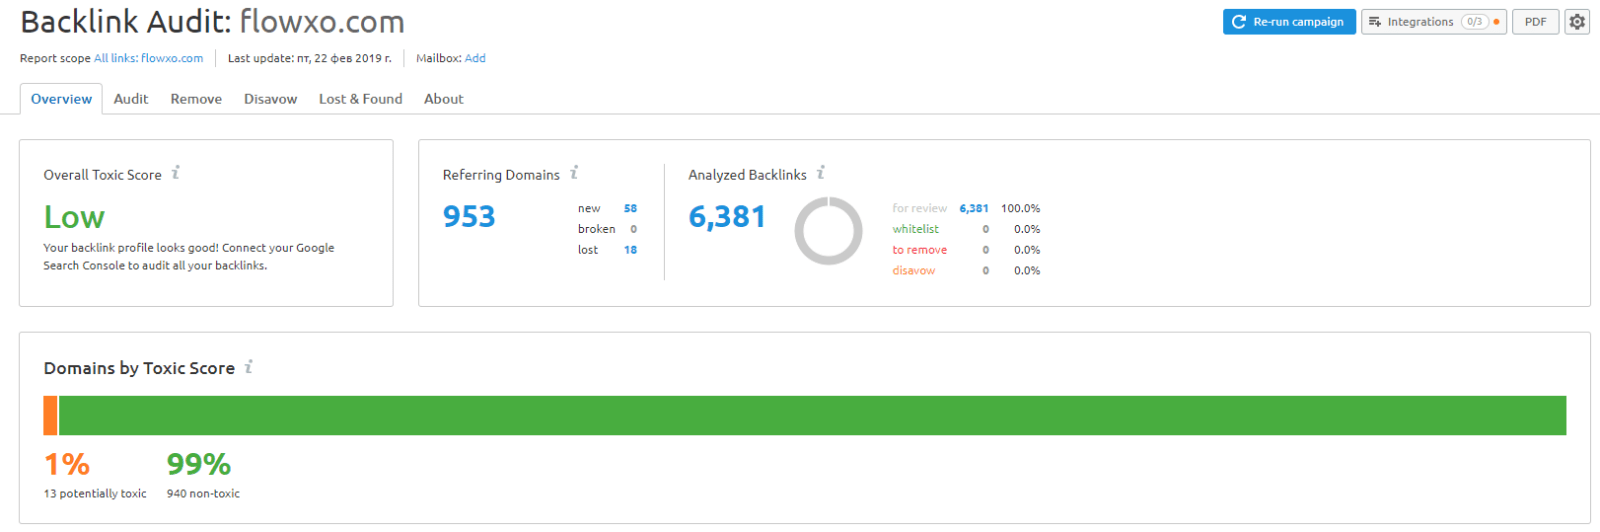1600x532 pixels.
Task: Click the '13 potentially toxic' text
Action: (95, 494)
